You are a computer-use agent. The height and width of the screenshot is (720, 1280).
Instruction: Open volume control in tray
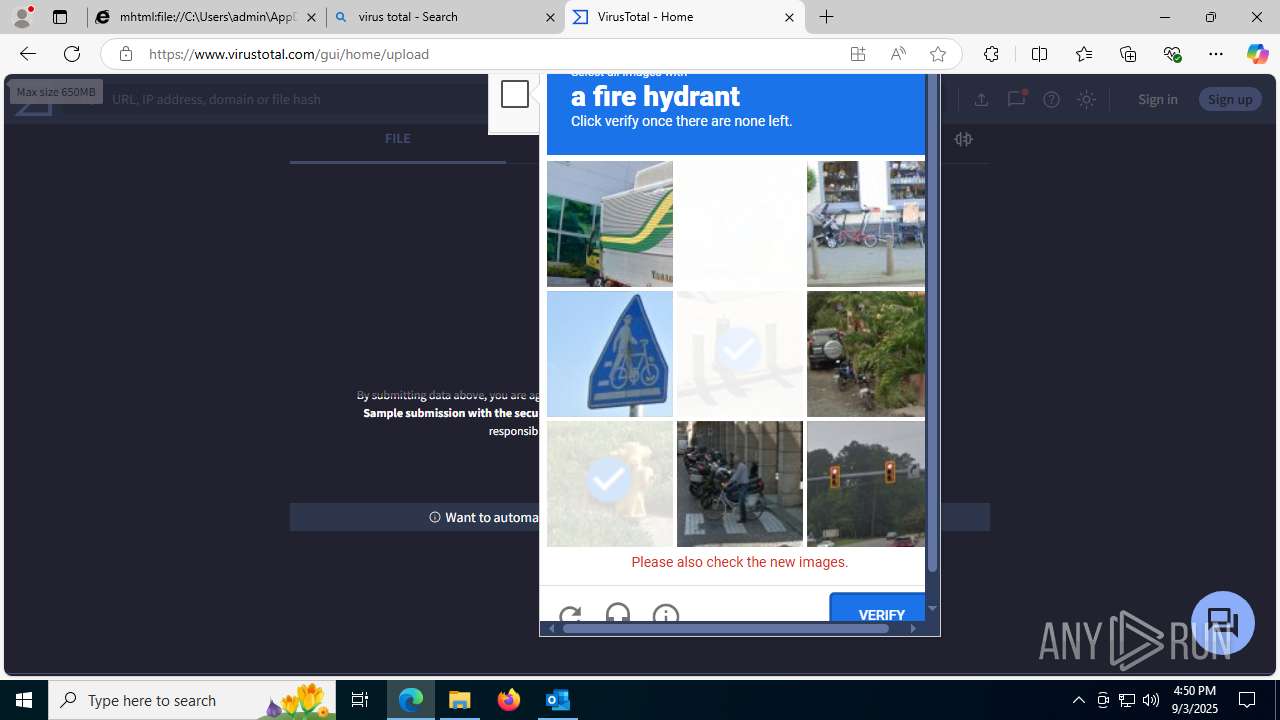tap(1150, 700)
